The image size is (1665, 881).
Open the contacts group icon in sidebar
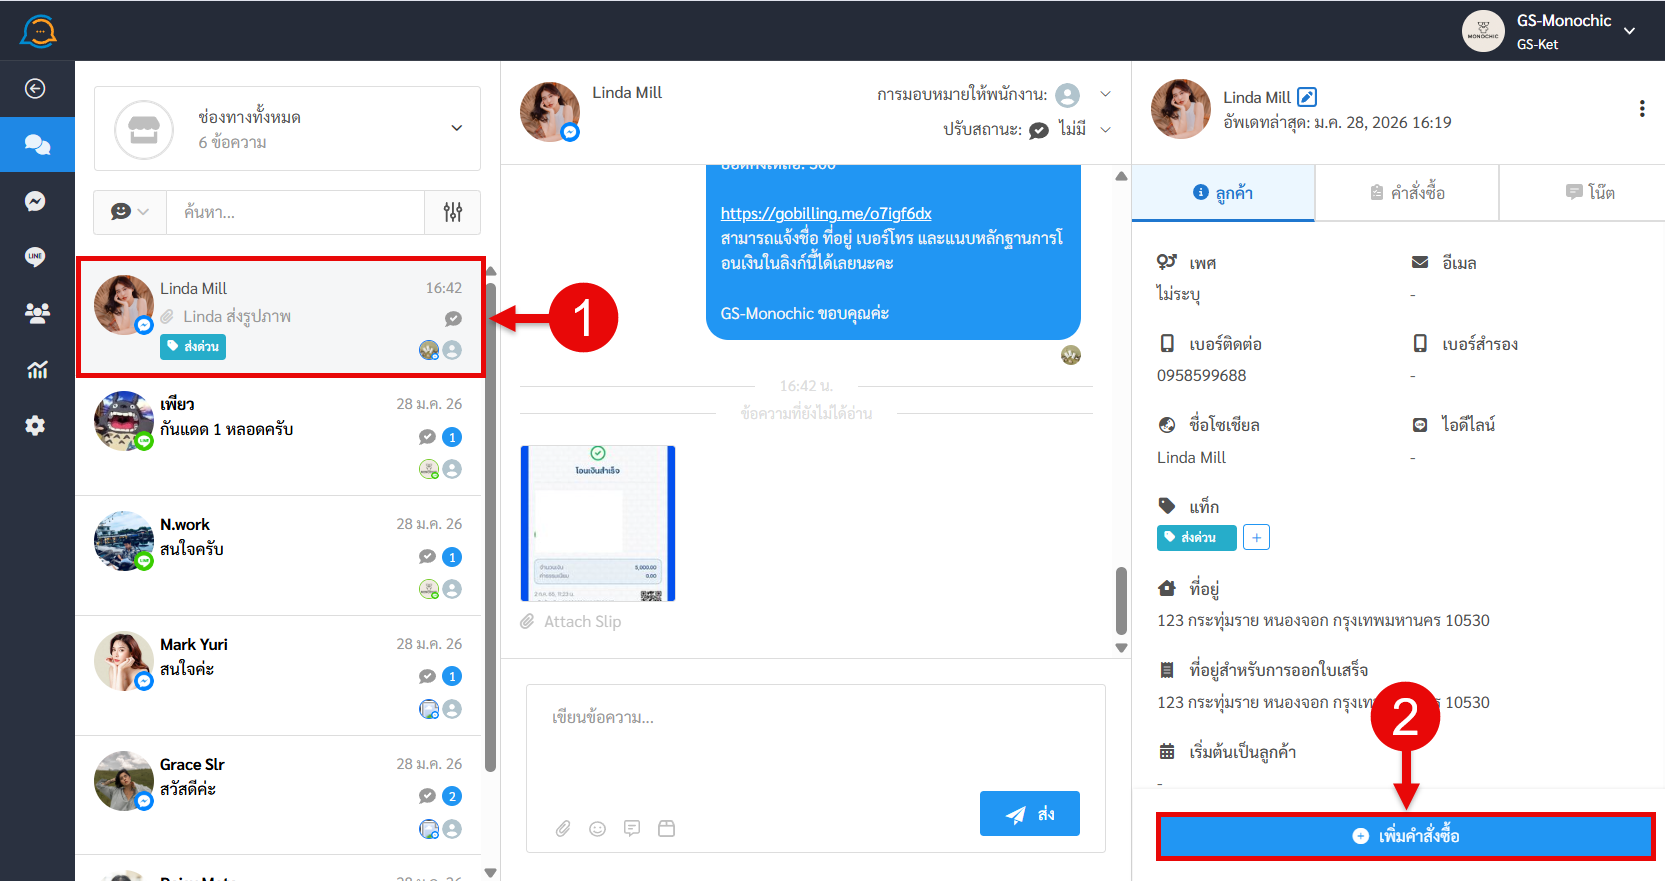(37, 313)
